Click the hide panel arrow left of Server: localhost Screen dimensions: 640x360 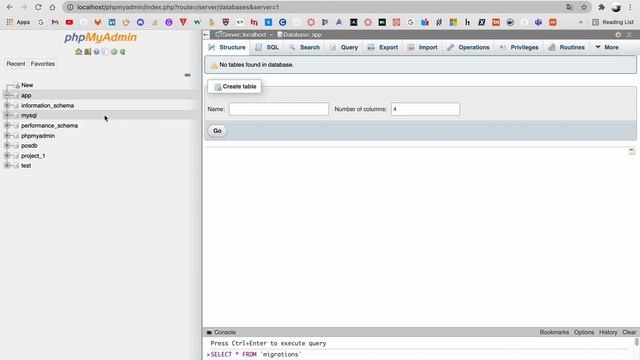click(x=206, y=35)
